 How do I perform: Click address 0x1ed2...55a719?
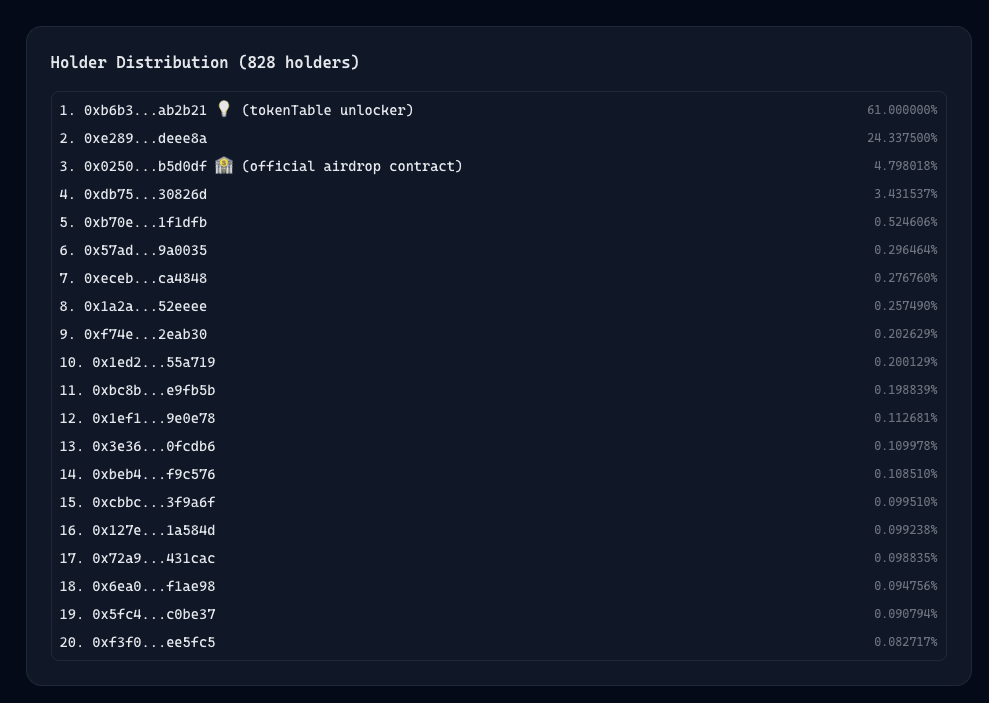click(153, 362)
